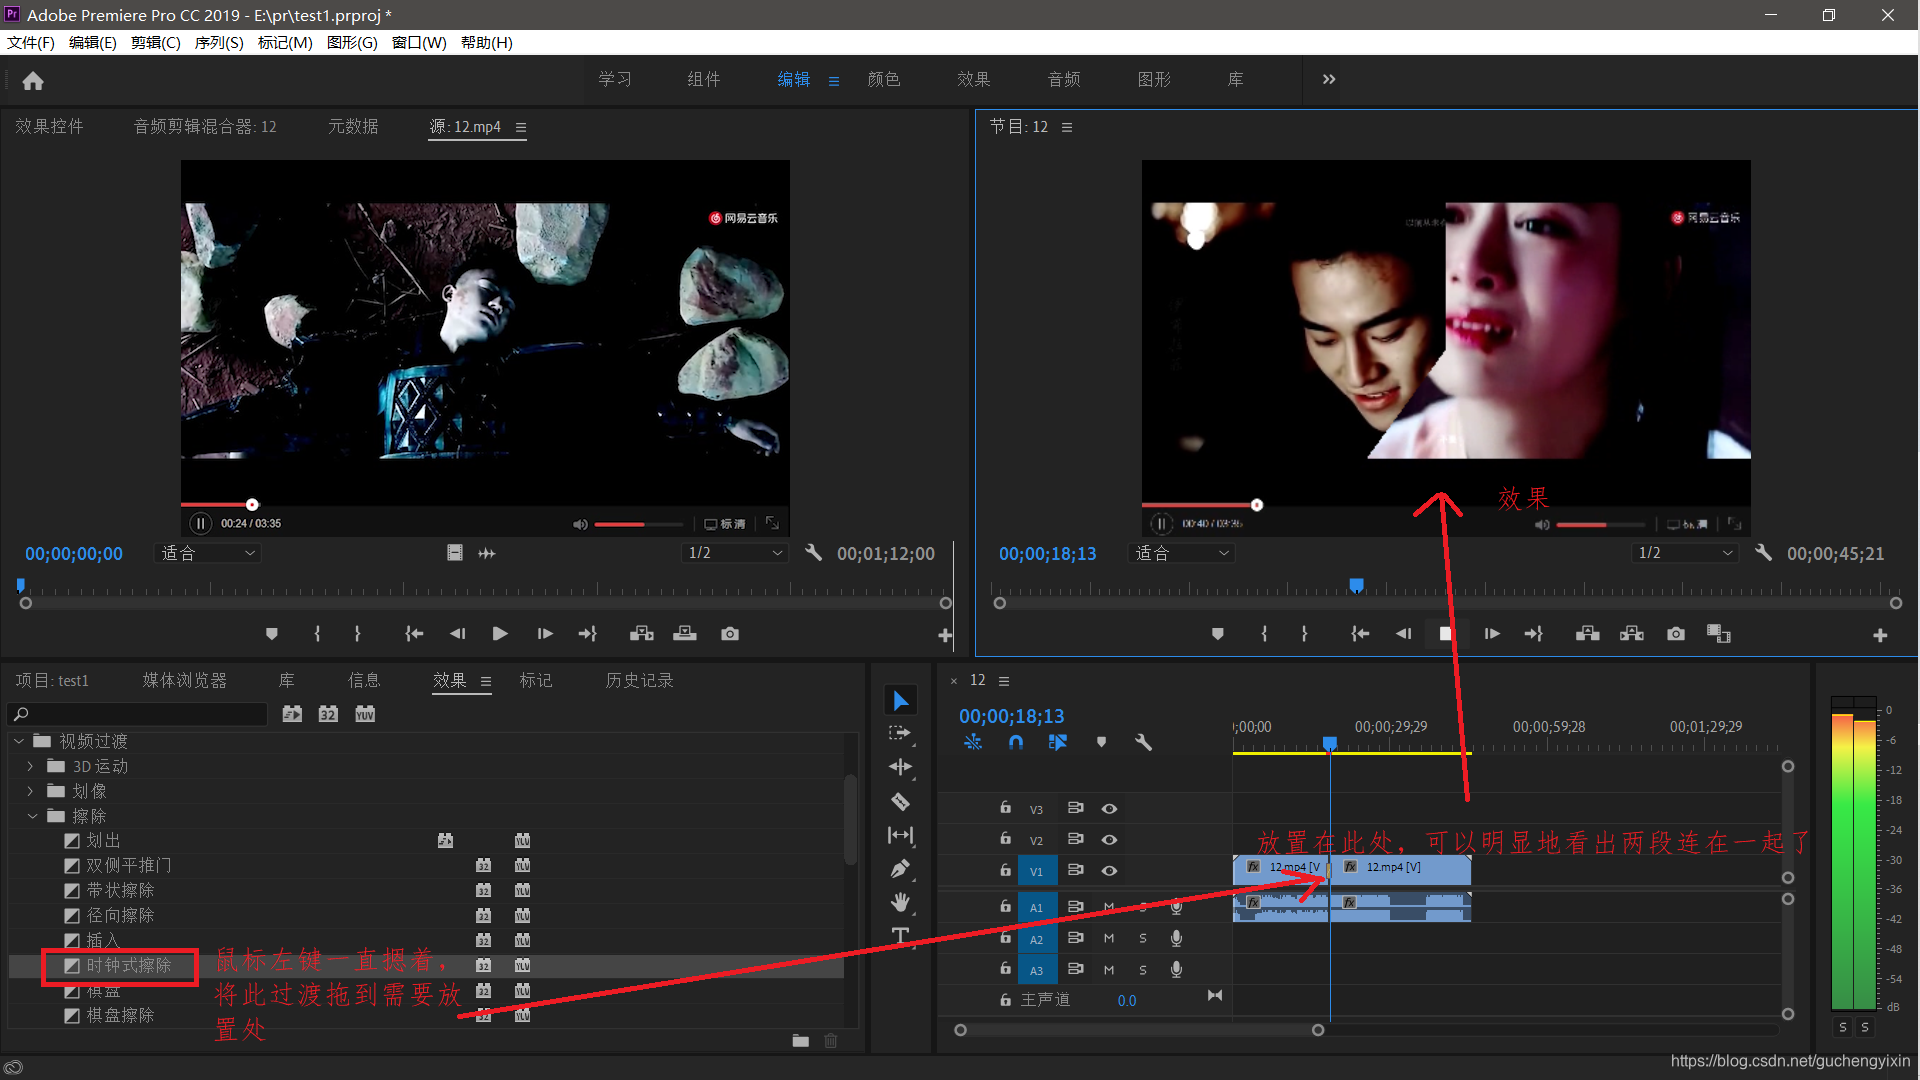Select the 棋盘擦除 transition
The width and height of the screenshot is (1920, 1080).
click(120, 1015)
